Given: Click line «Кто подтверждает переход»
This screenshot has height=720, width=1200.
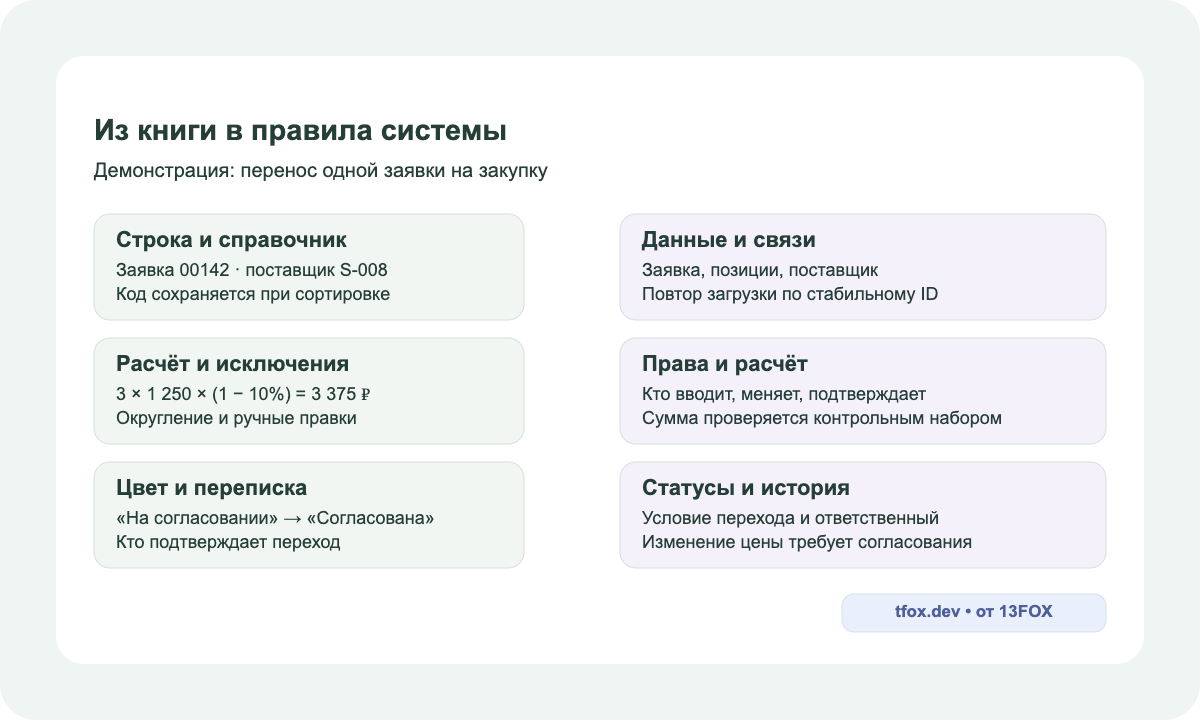Looking at the screenshot, I should tap(228, 542).
